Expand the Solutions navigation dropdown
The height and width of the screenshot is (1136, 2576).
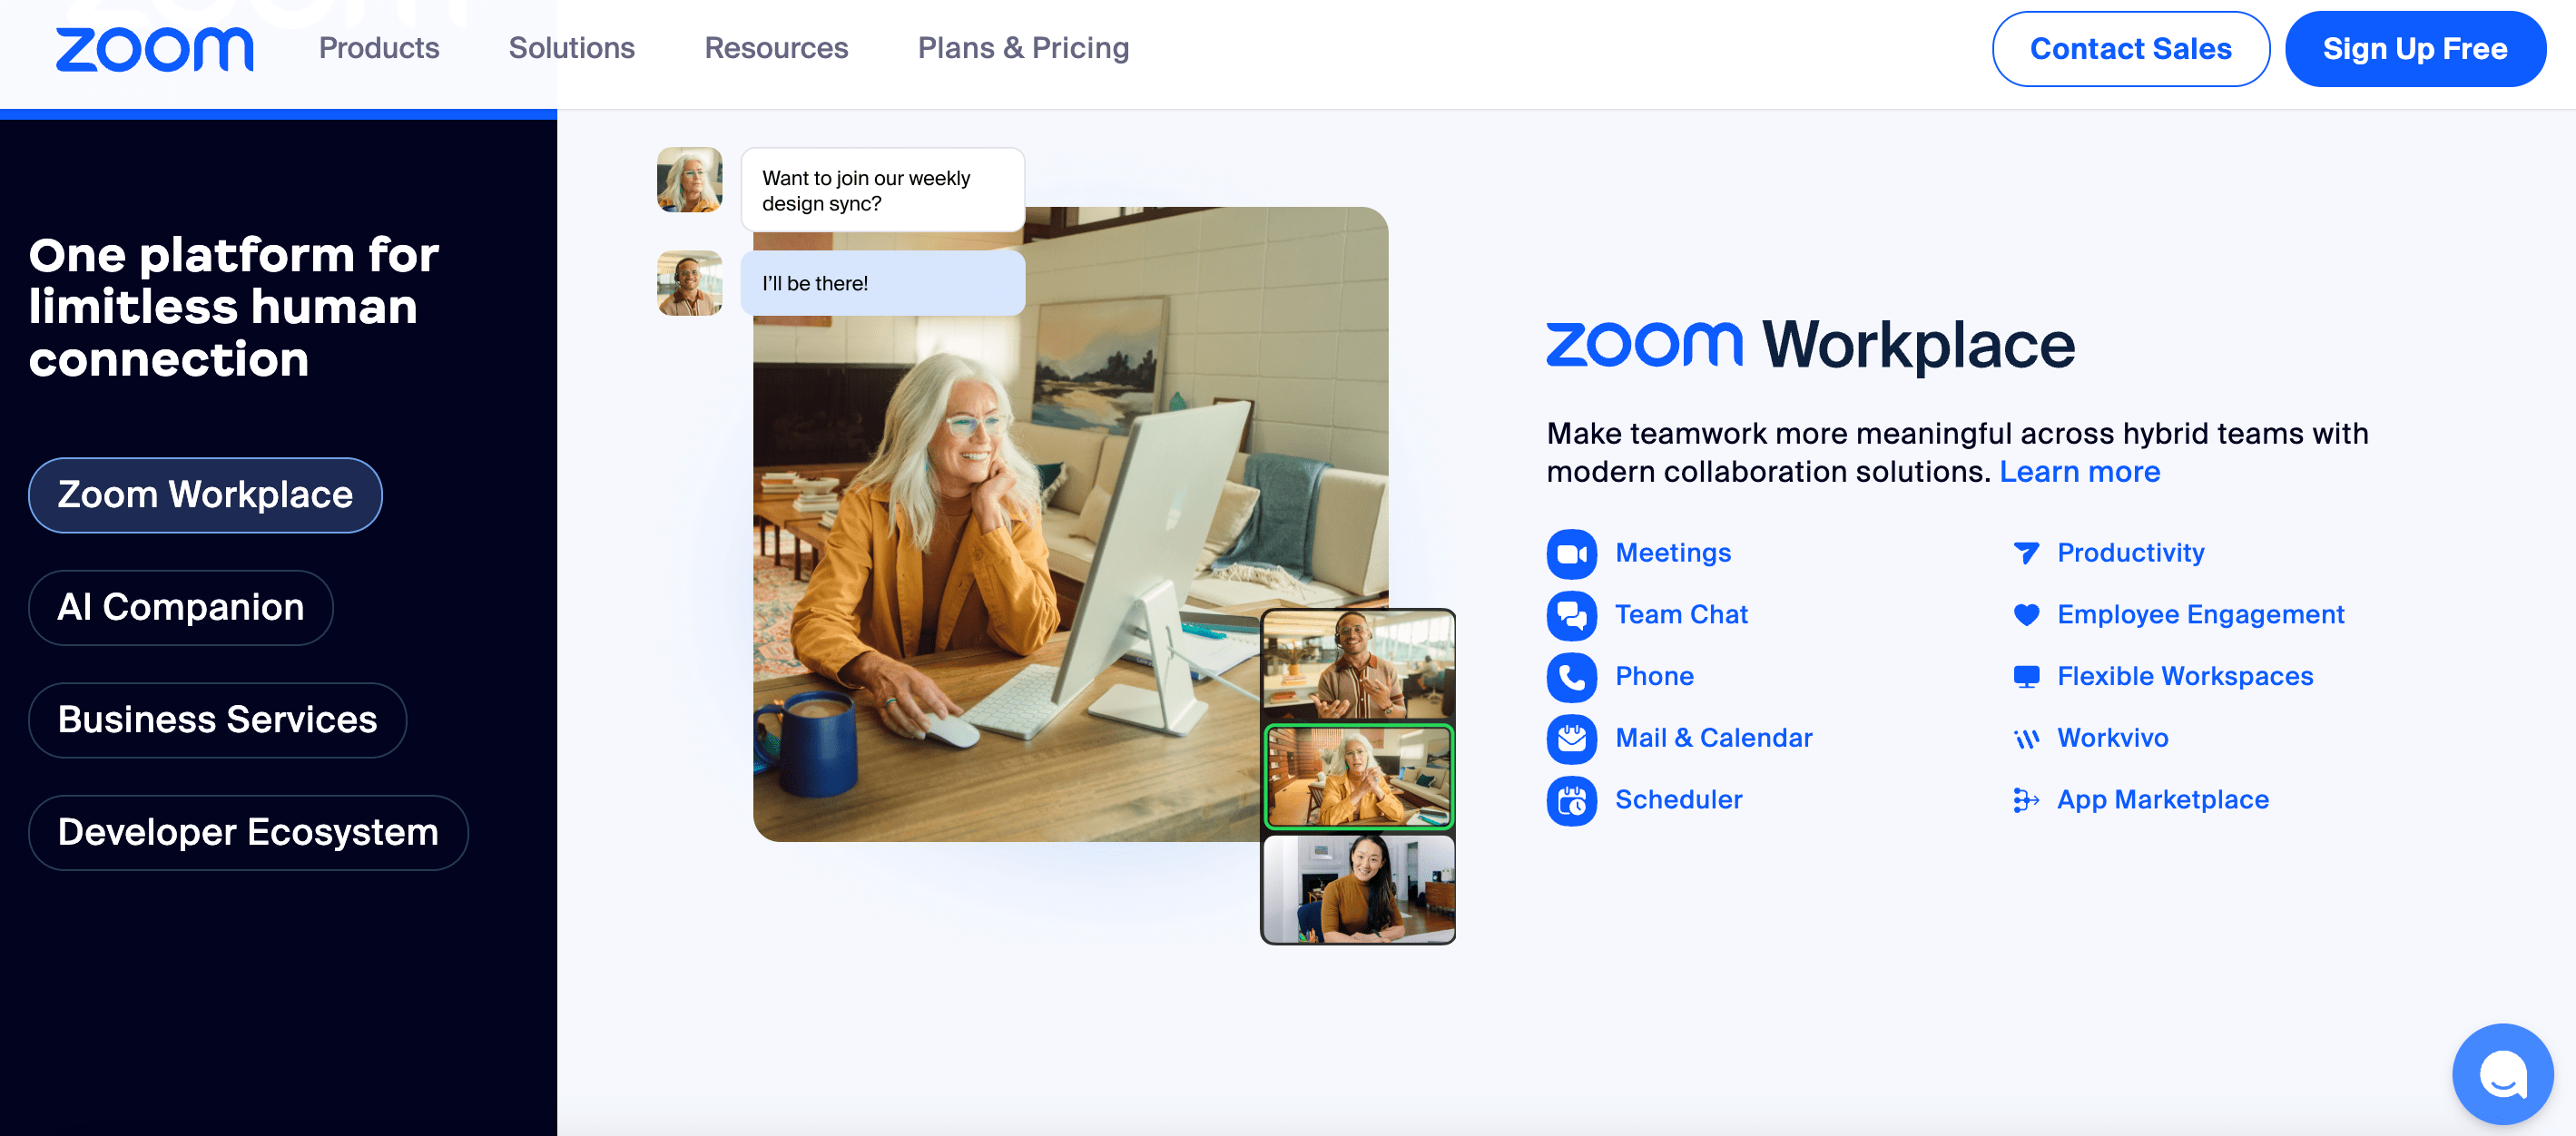click(574, 47)
